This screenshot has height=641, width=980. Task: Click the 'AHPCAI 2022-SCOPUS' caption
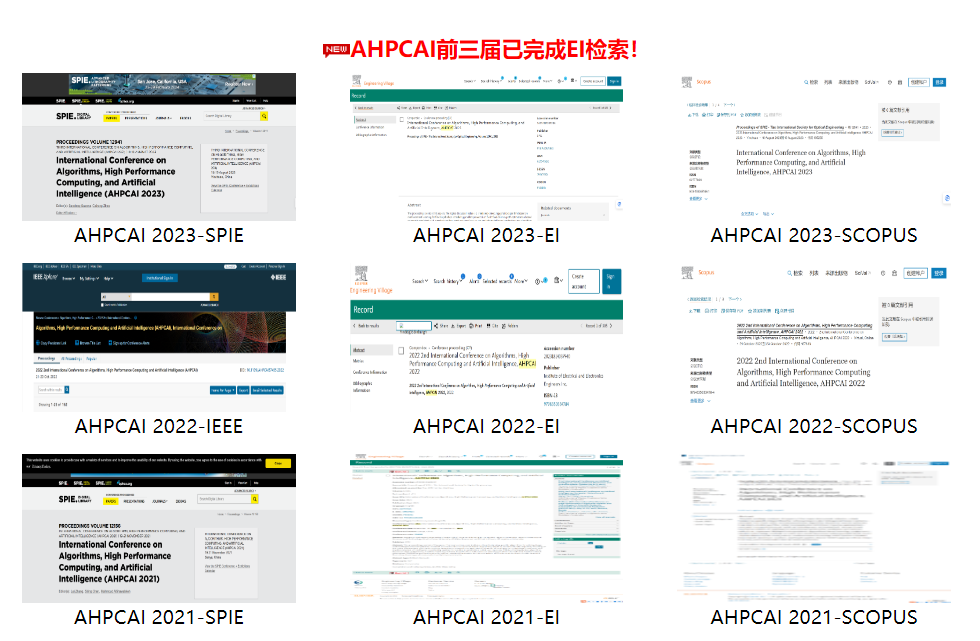click(x=814, y=426)
